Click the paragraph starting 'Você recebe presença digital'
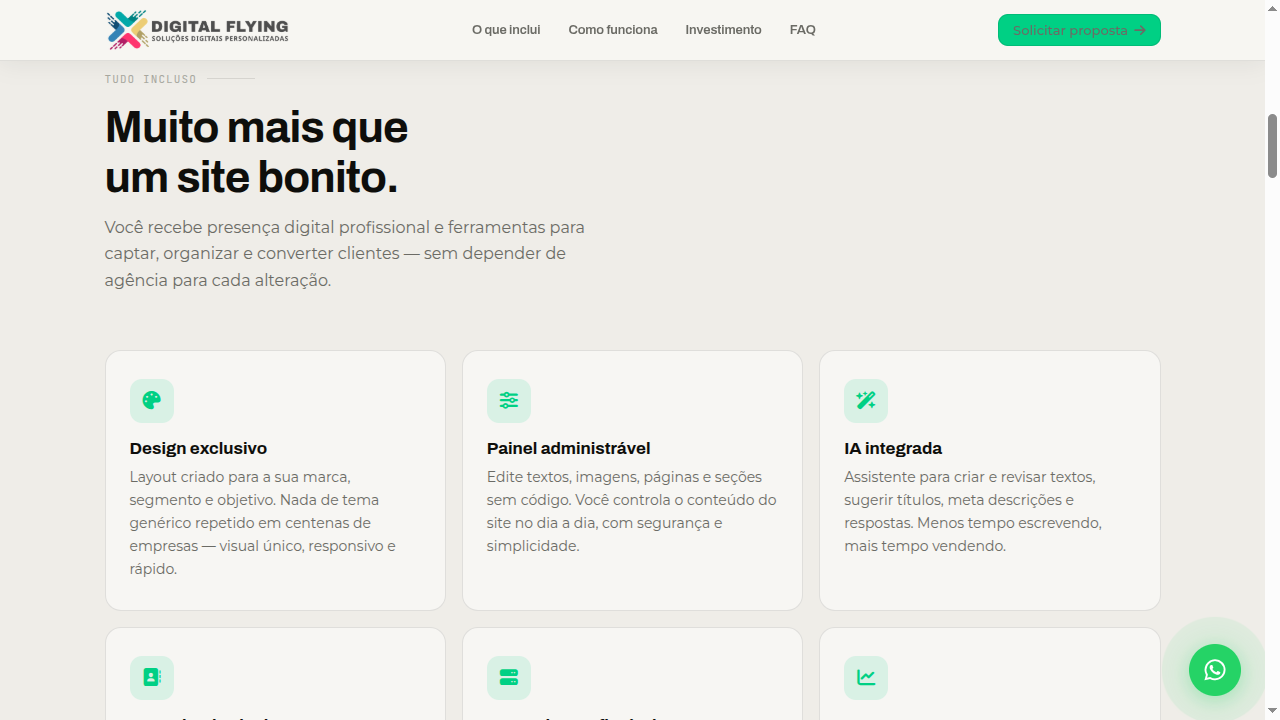The image size is (1280, 720). point(345,254)
